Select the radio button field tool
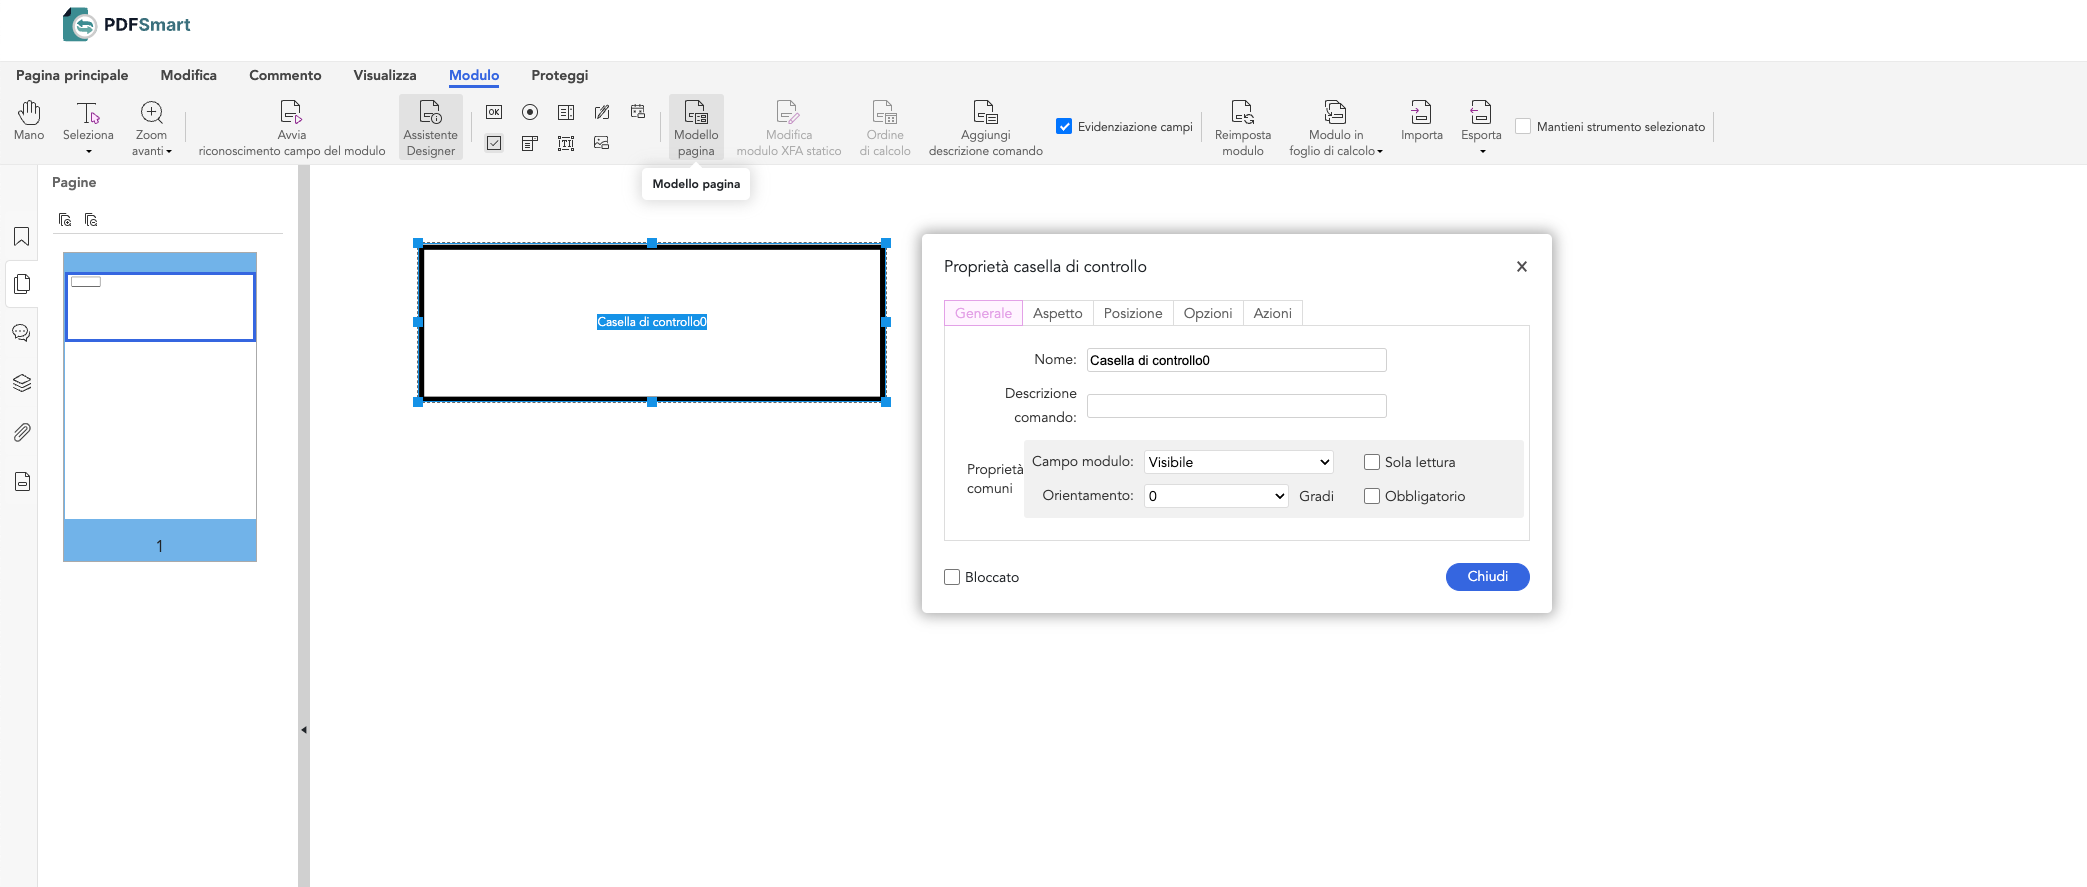 pyautogui.click(x=530, y=112)
